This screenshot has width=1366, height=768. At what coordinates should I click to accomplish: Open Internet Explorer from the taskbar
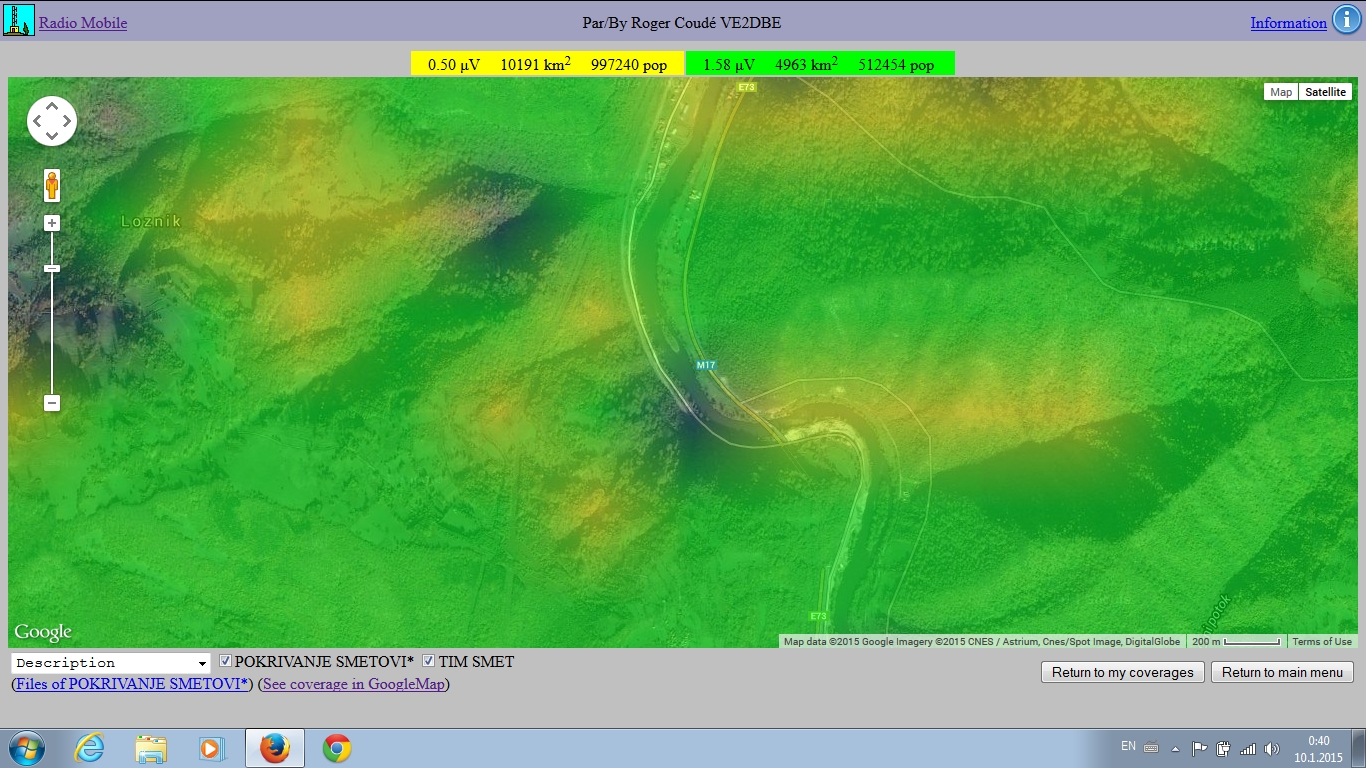pyautogui.click(x=90, y=748)
